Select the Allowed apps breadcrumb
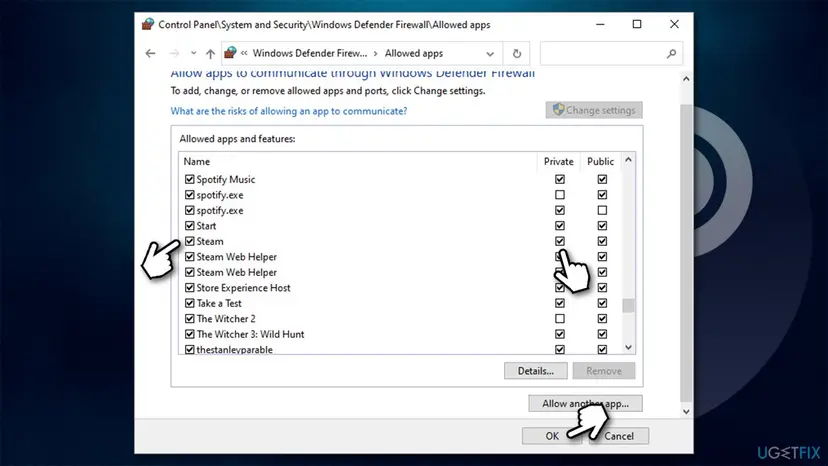828x466 pixels. coord(413,53)
